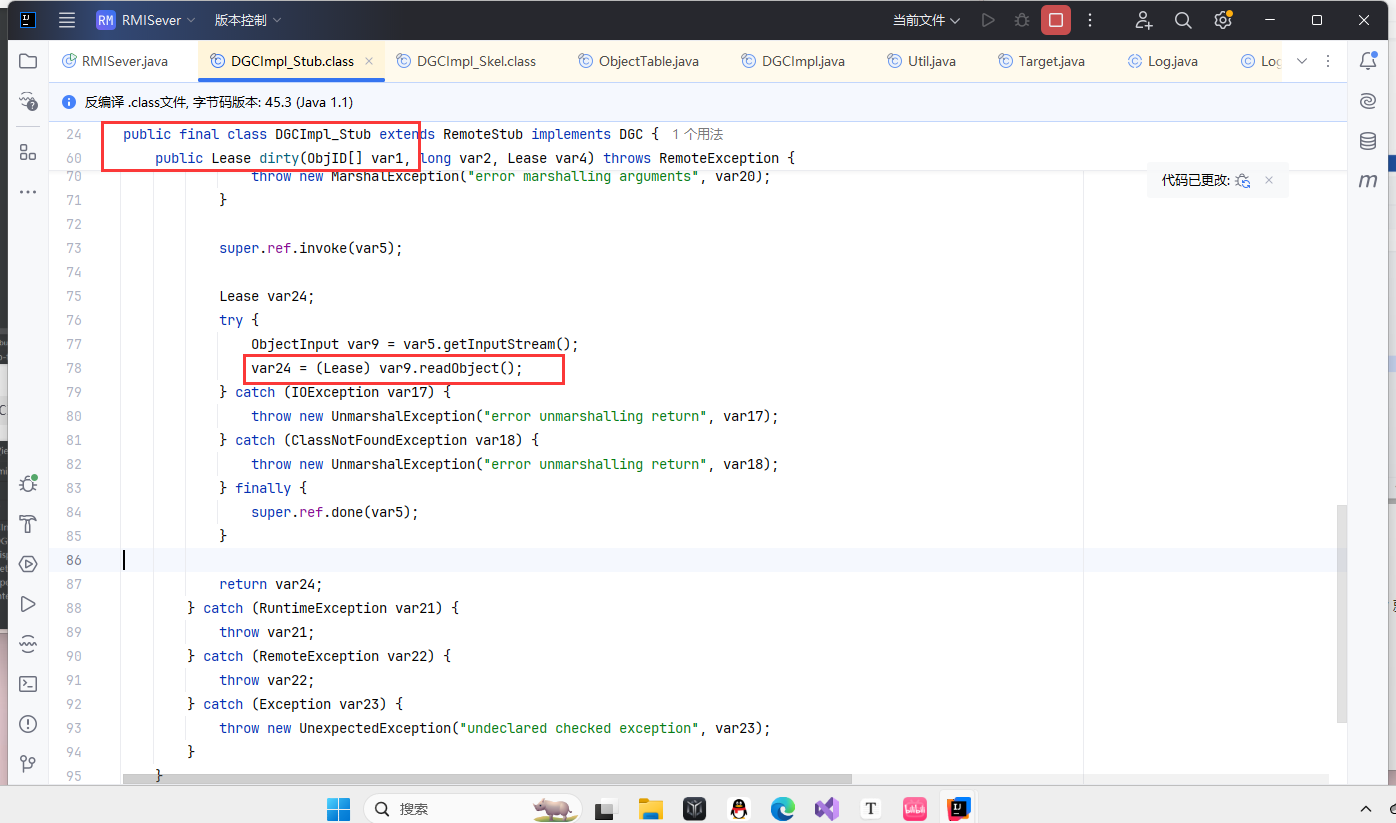The image size is (1396, 823).
Task: Stop the running program with red button
Action: (1055, 20)
